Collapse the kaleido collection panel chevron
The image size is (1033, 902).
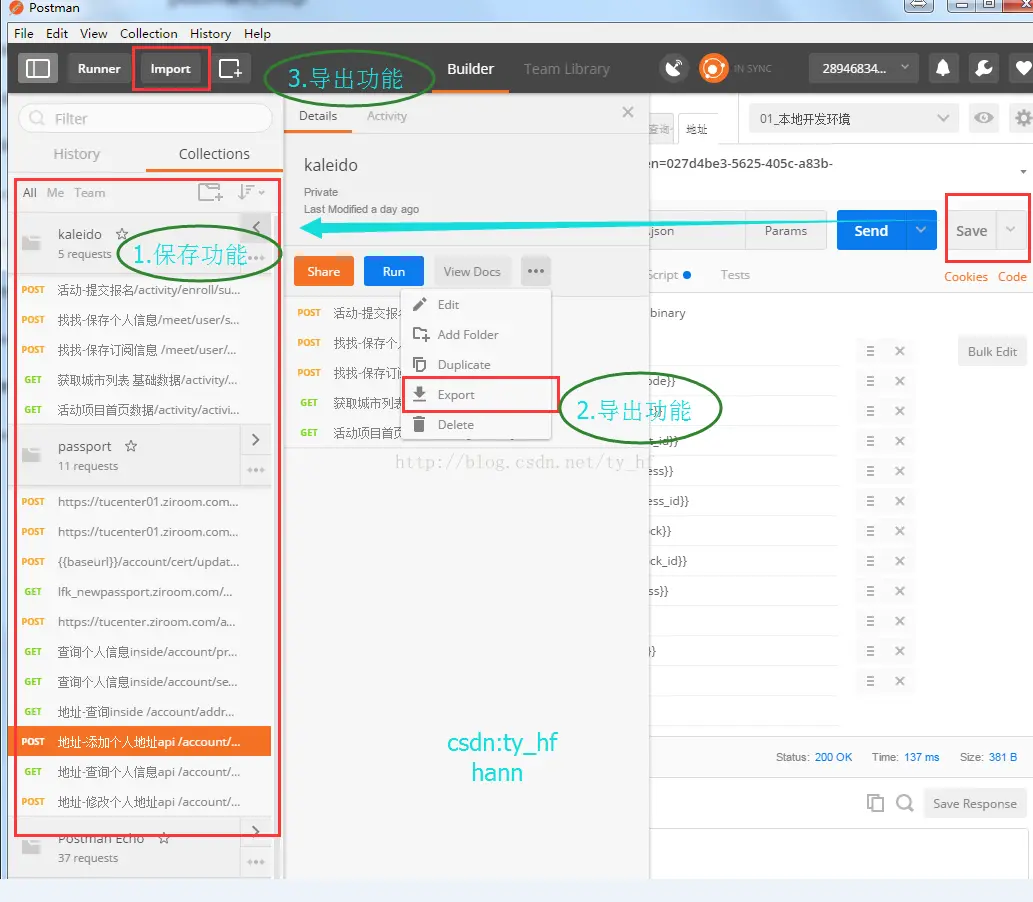[256, 227]
